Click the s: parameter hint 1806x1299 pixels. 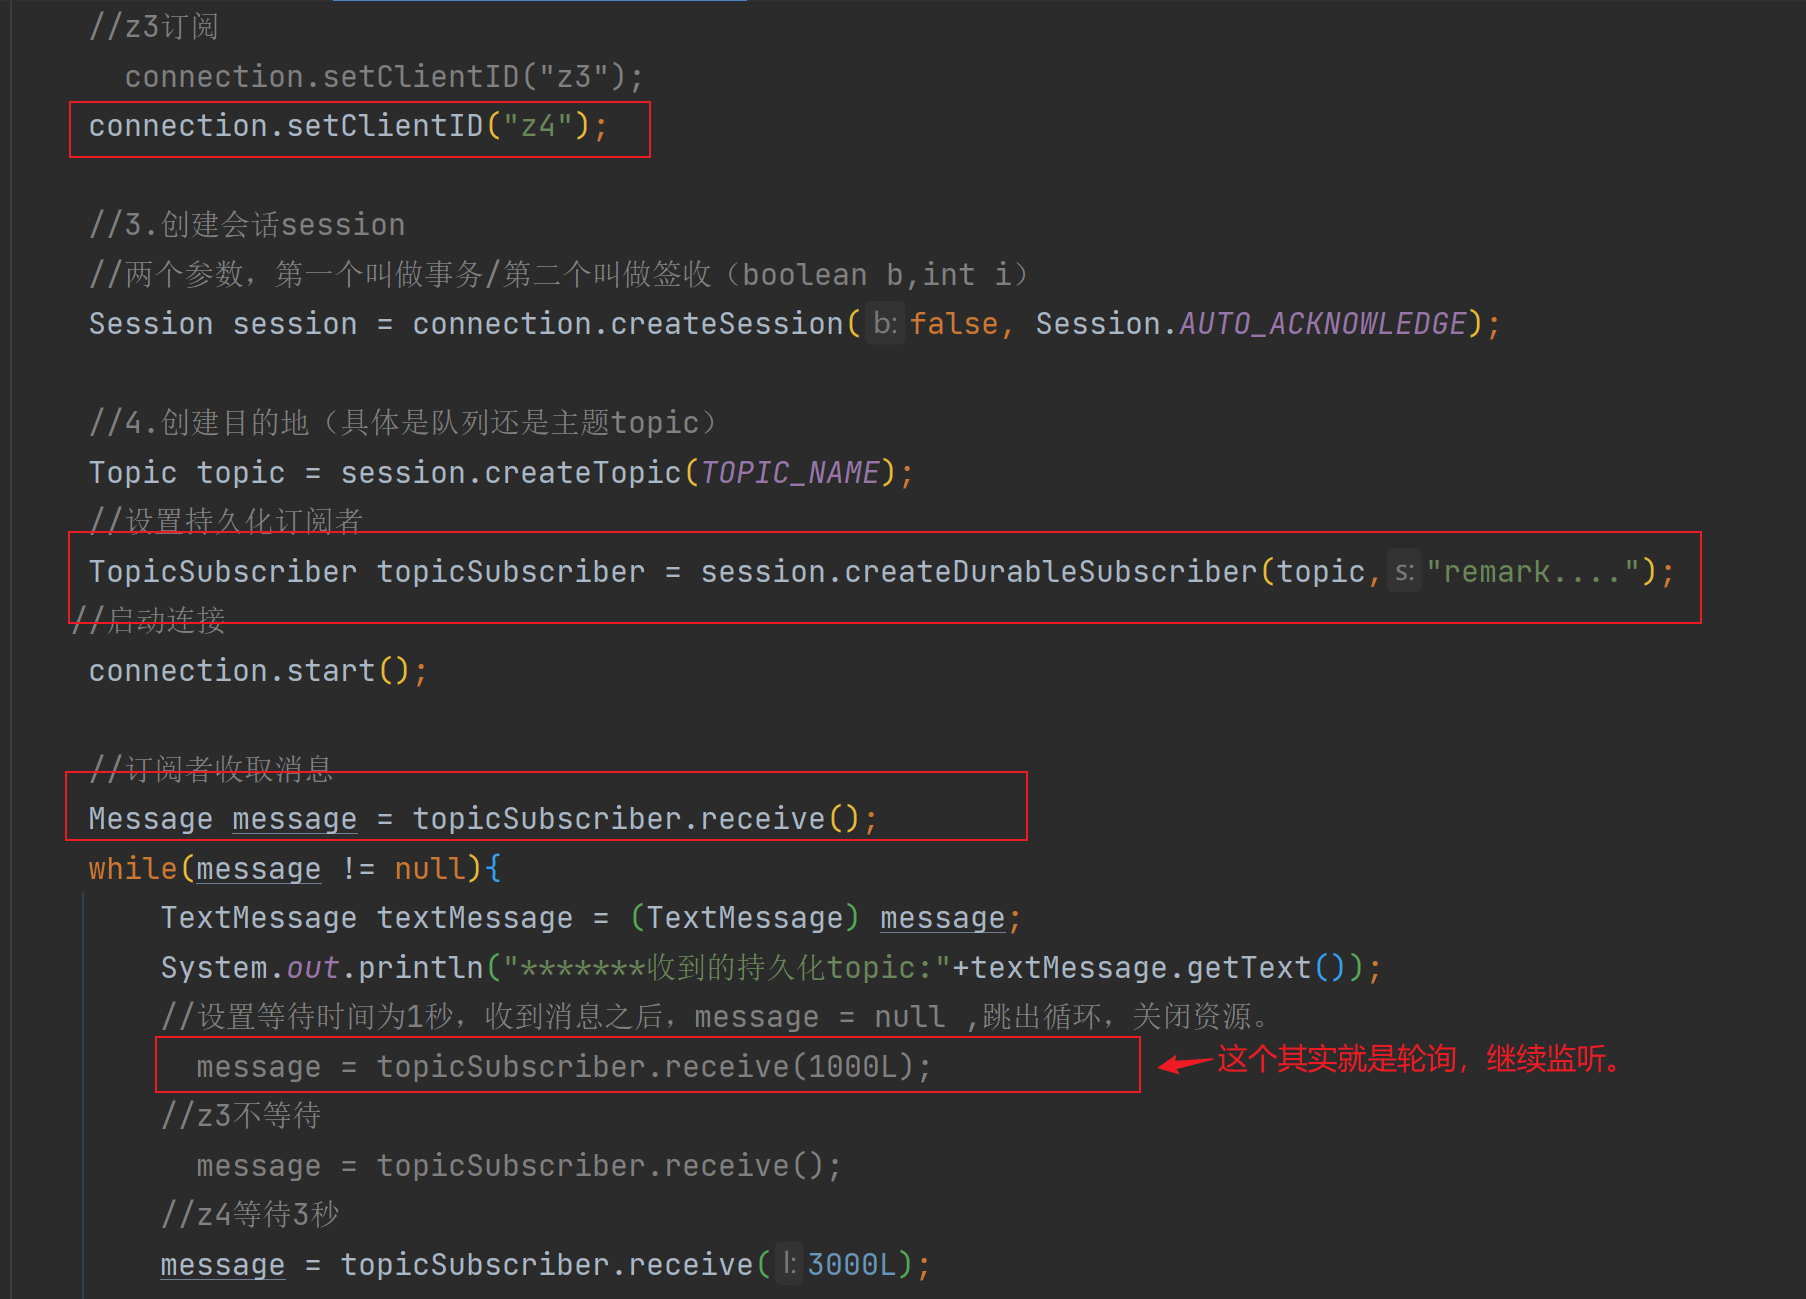[x=1404, y=571]
